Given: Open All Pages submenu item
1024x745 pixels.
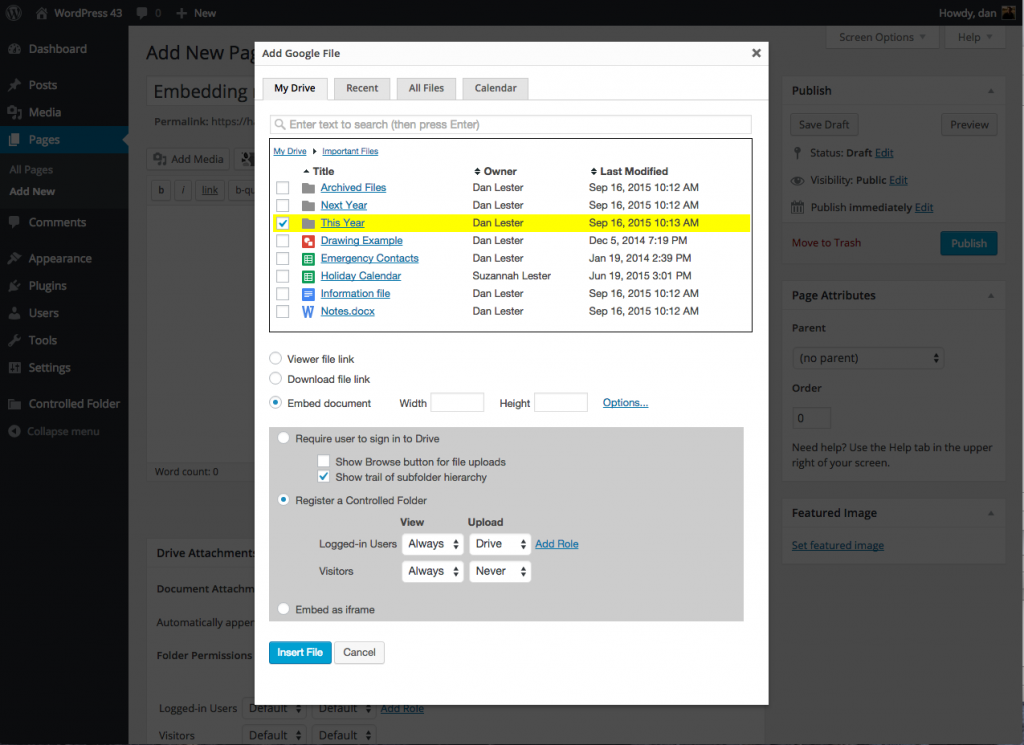Looking at the screenshot, I should [31, 170].
